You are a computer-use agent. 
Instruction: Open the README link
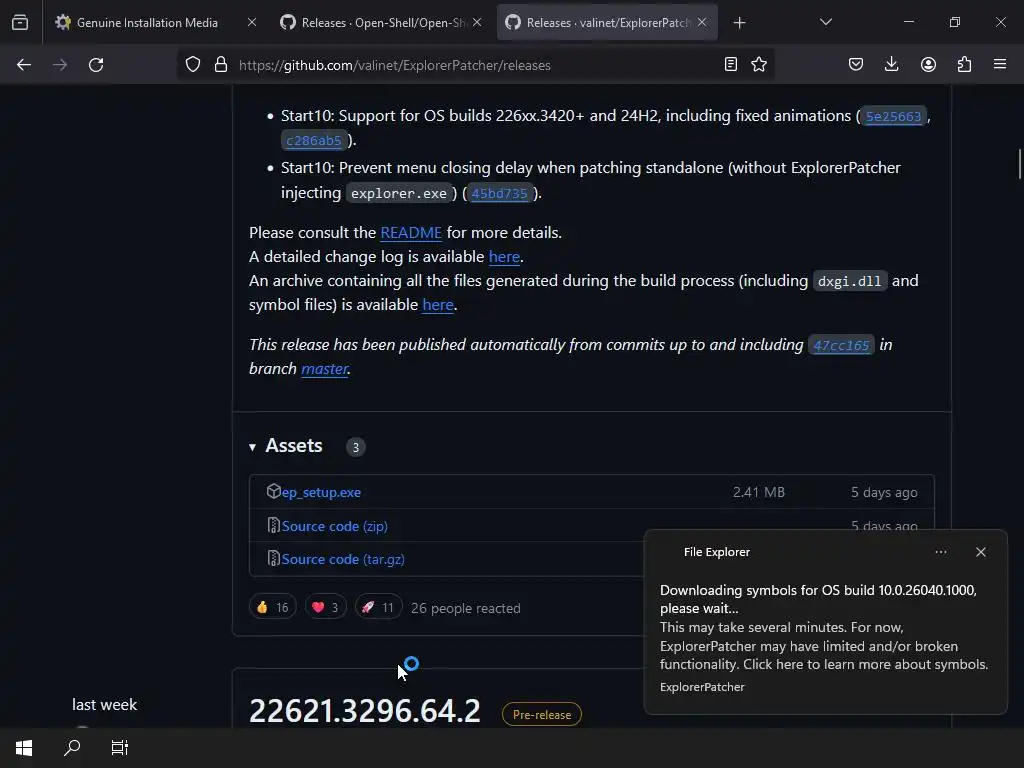pyautogui.click(x=411, y=232)
